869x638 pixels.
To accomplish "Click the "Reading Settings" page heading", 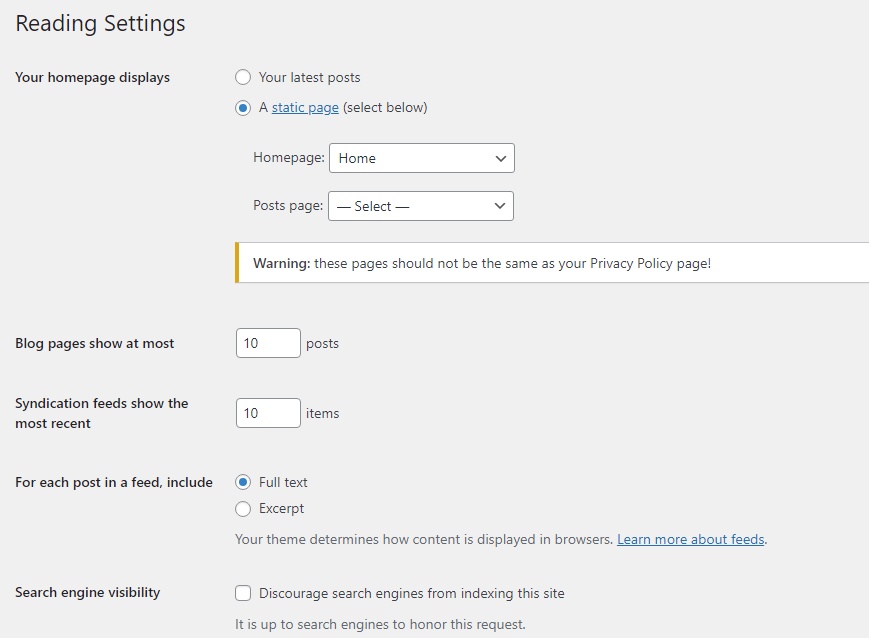I will point(100,24).
